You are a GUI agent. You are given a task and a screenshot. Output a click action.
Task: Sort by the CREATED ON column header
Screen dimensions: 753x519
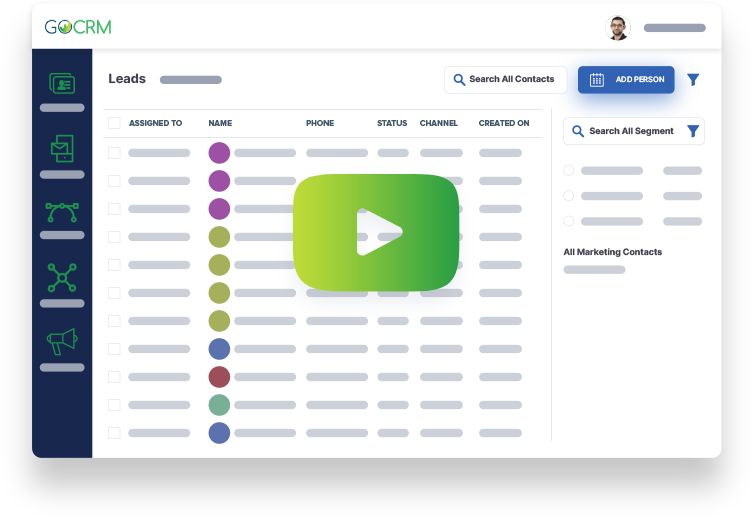pyautogui.click(x=504, y=123)
